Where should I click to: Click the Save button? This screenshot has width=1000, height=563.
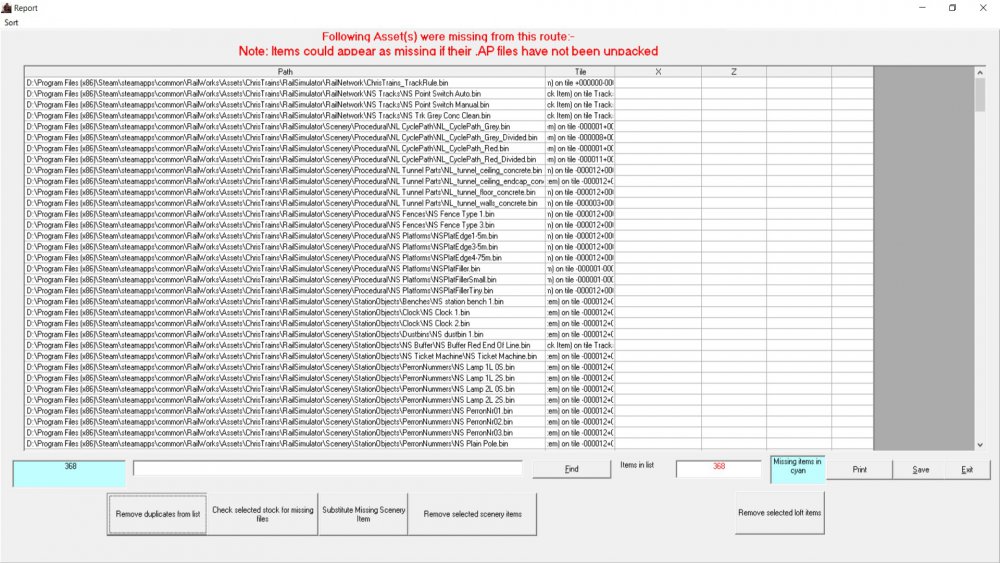[920, 469]
